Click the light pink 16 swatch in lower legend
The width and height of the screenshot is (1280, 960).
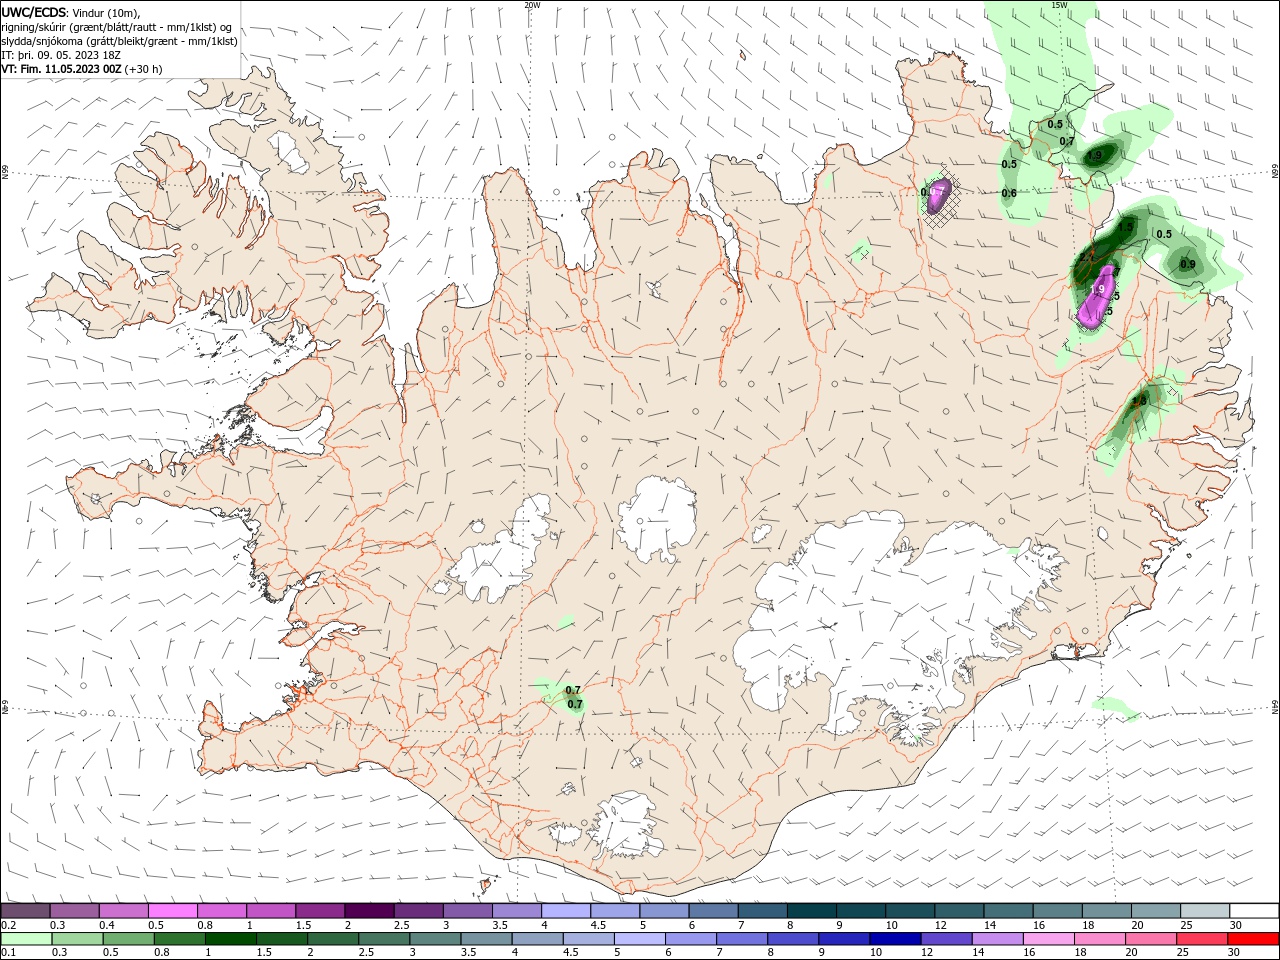coord(1049,939)
